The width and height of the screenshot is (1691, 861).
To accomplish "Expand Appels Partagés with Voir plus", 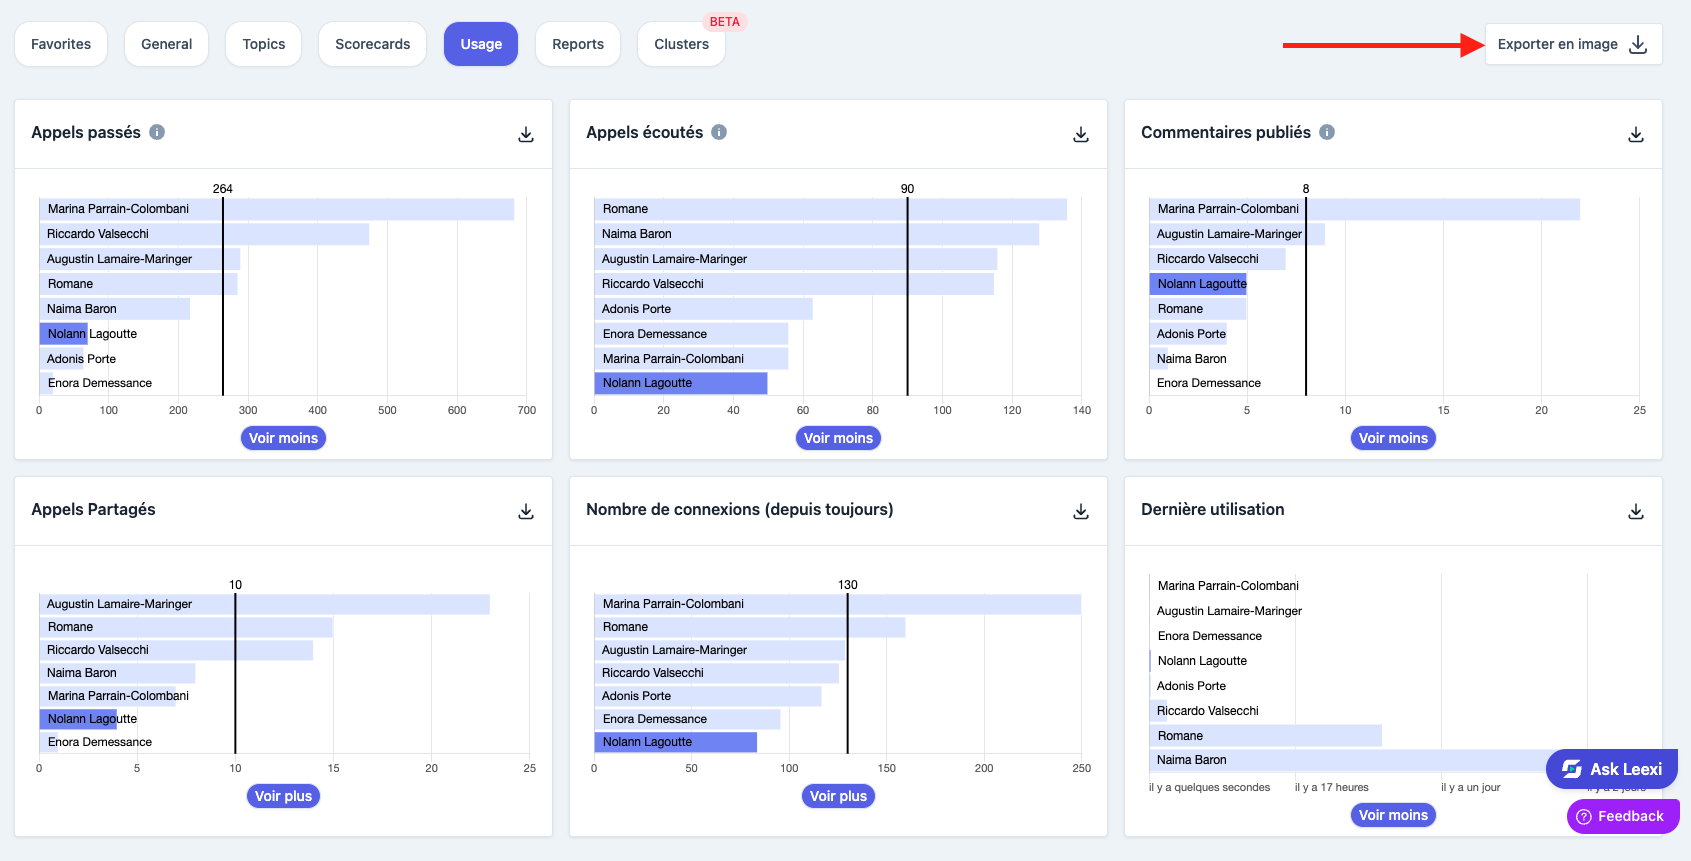I will pos(283,796).
